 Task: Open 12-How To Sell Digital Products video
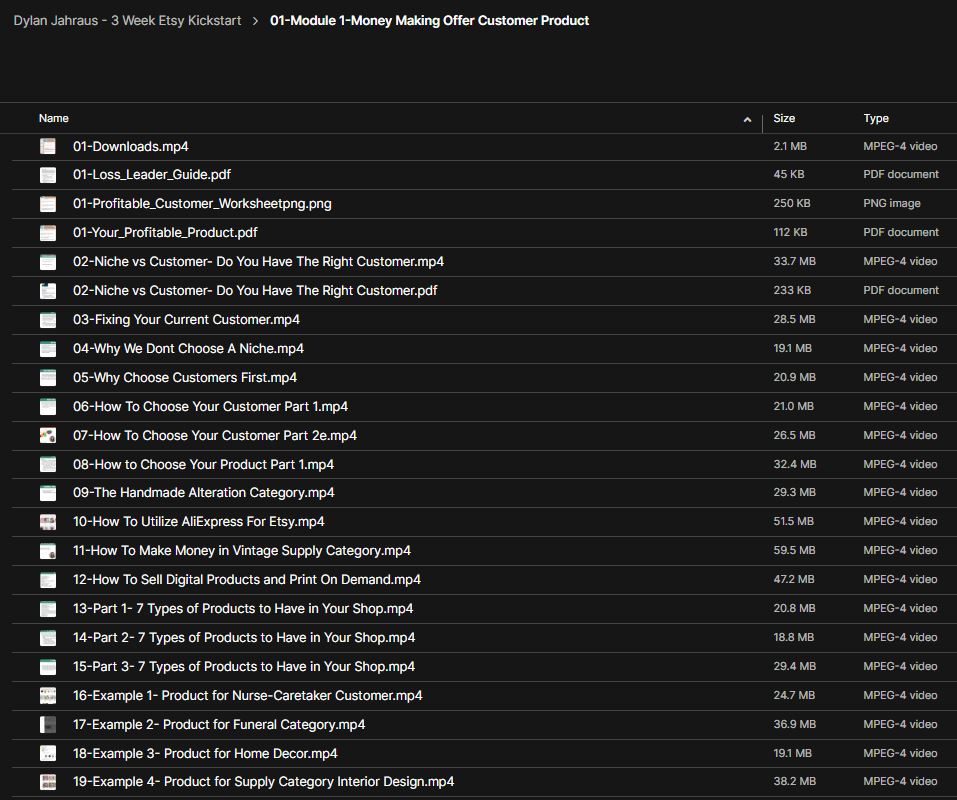(246, 580)
